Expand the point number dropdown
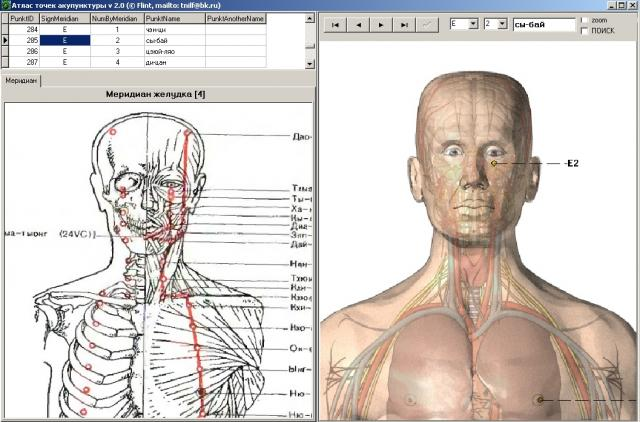 502,24
